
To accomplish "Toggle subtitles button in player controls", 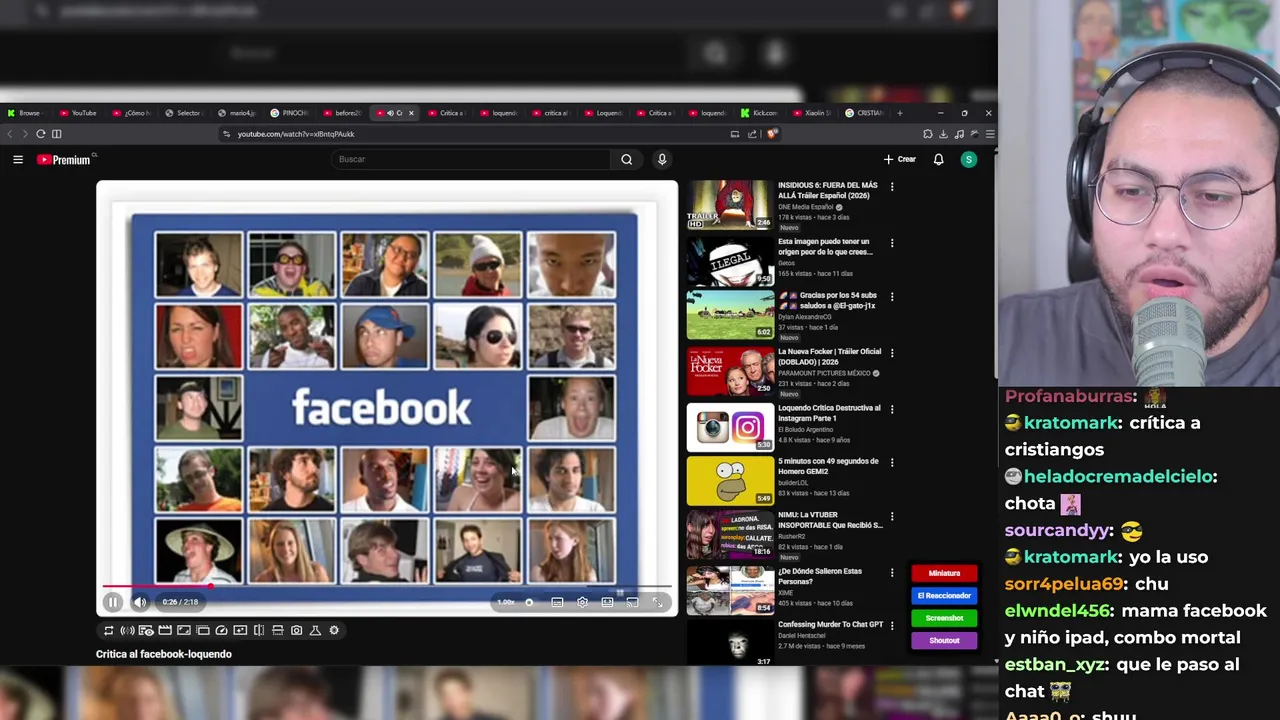I will (557, 602).
